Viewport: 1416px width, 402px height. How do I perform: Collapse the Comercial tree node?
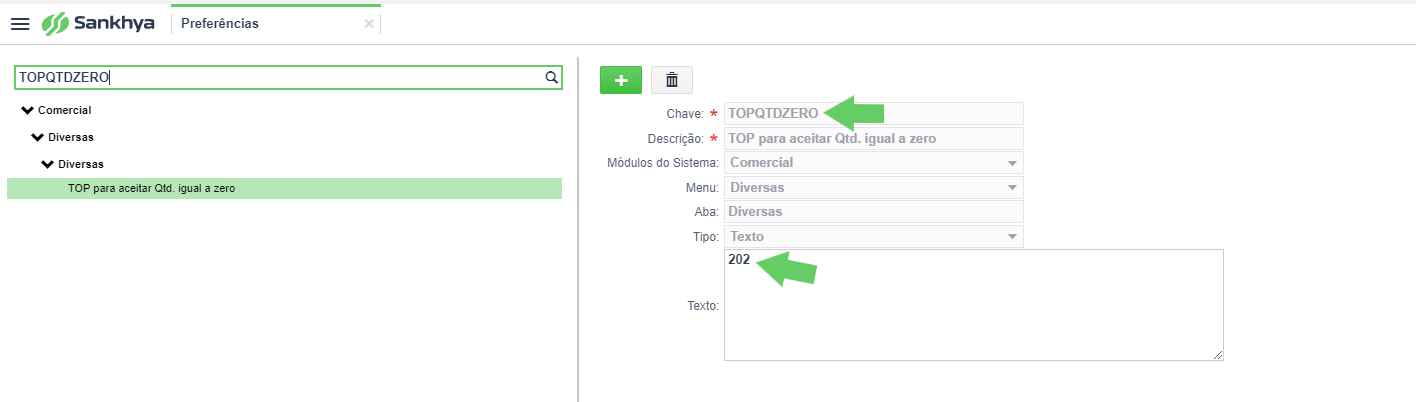27,110
